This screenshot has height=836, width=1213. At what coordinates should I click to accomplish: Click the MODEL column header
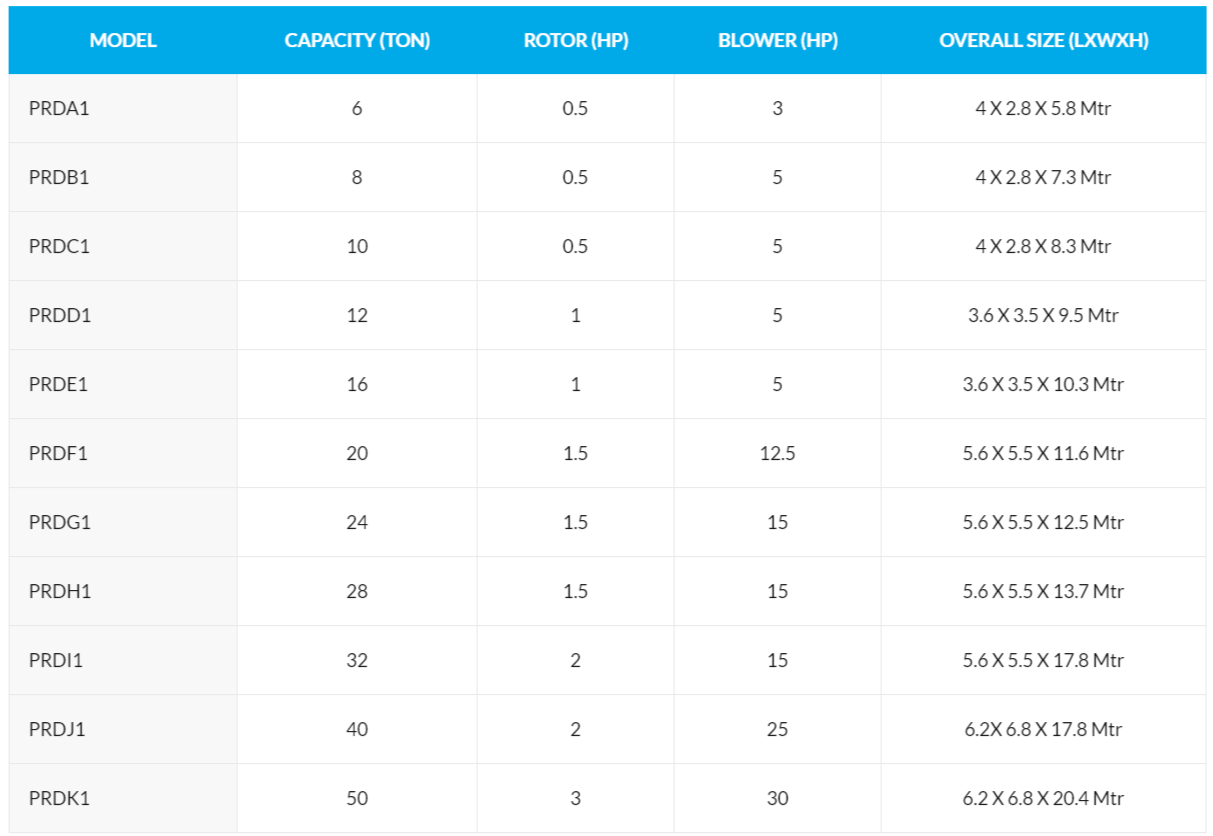(123, 41)
